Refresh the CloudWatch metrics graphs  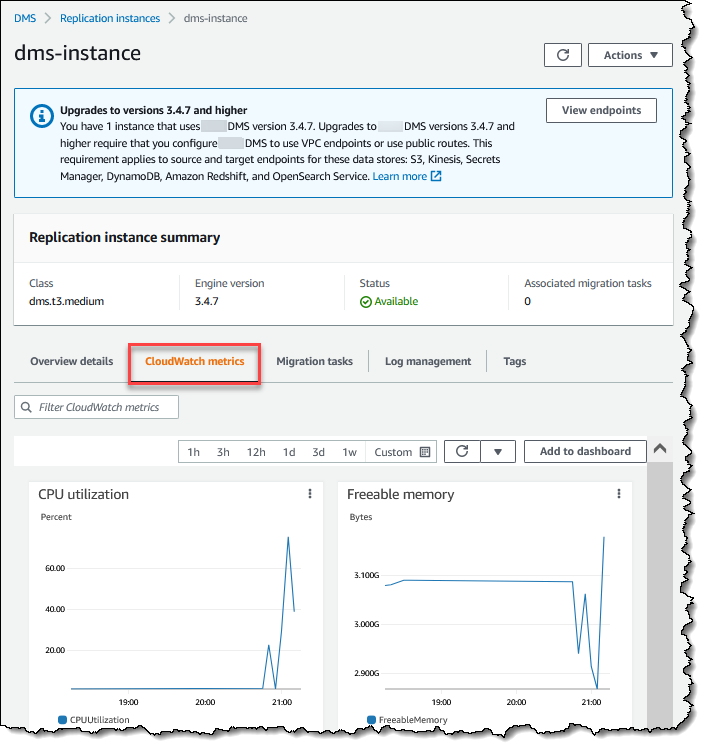pyautogui.click(x=461, y=452)
